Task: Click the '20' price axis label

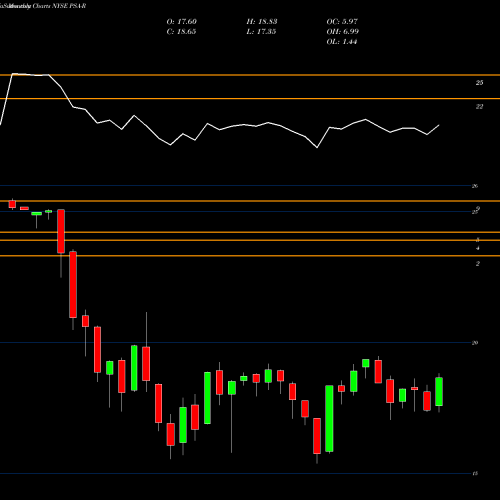Action: pos(475,343)
